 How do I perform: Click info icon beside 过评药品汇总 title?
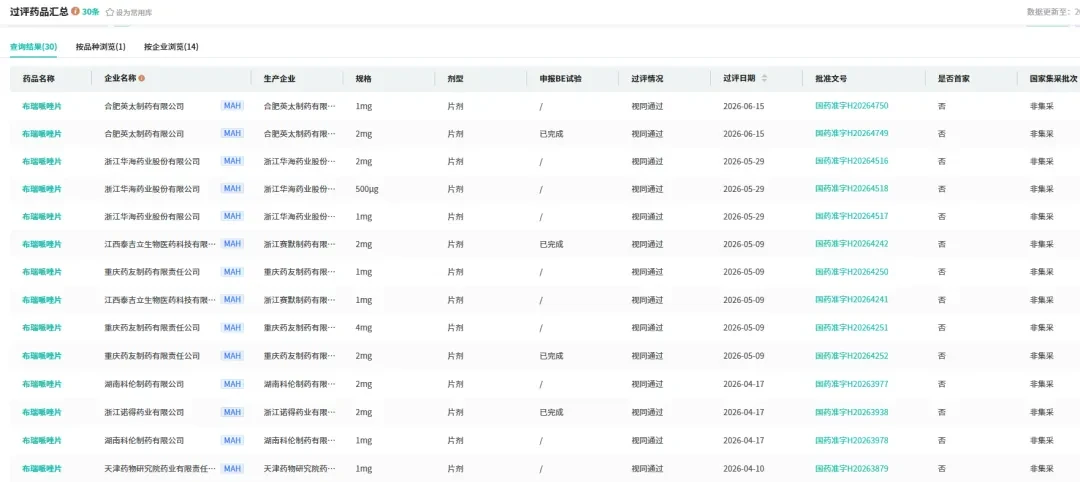[75, 12]
